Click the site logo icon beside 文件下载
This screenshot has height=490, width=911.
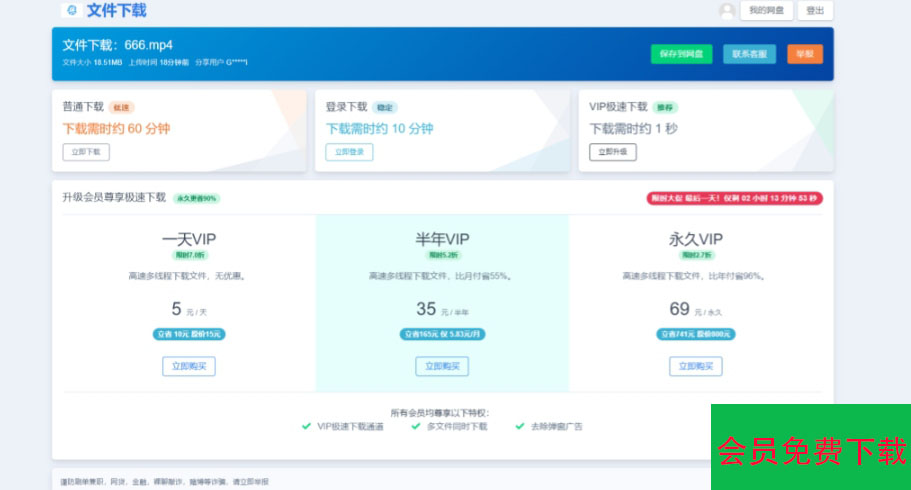72,10
